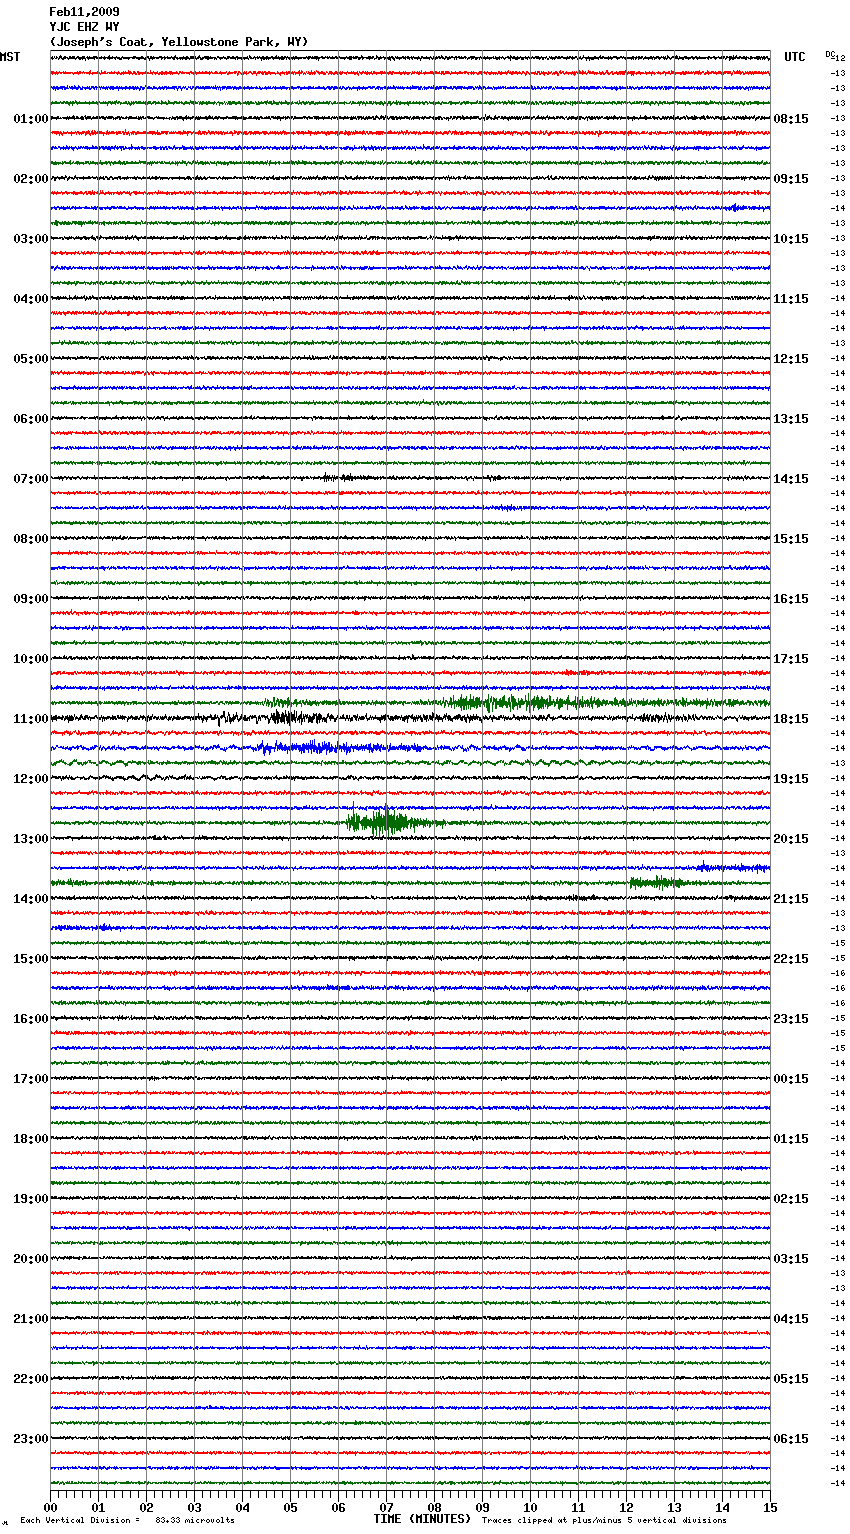Click the 02:15 UTC time label

point(791,1199)
